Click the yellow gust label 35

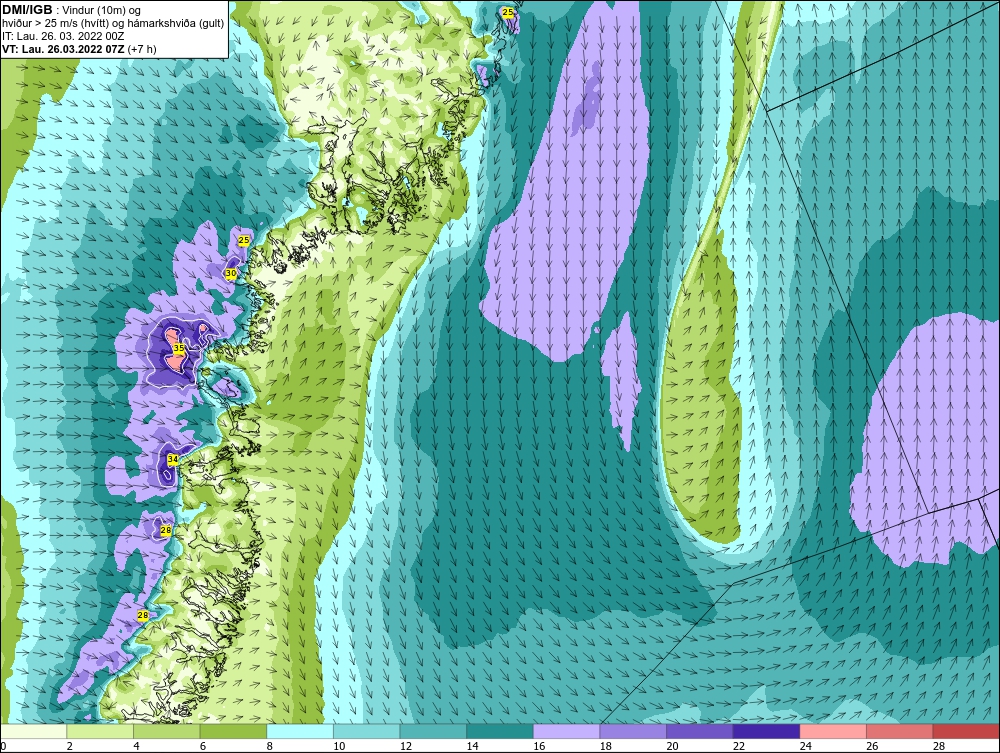coord(179,348)
